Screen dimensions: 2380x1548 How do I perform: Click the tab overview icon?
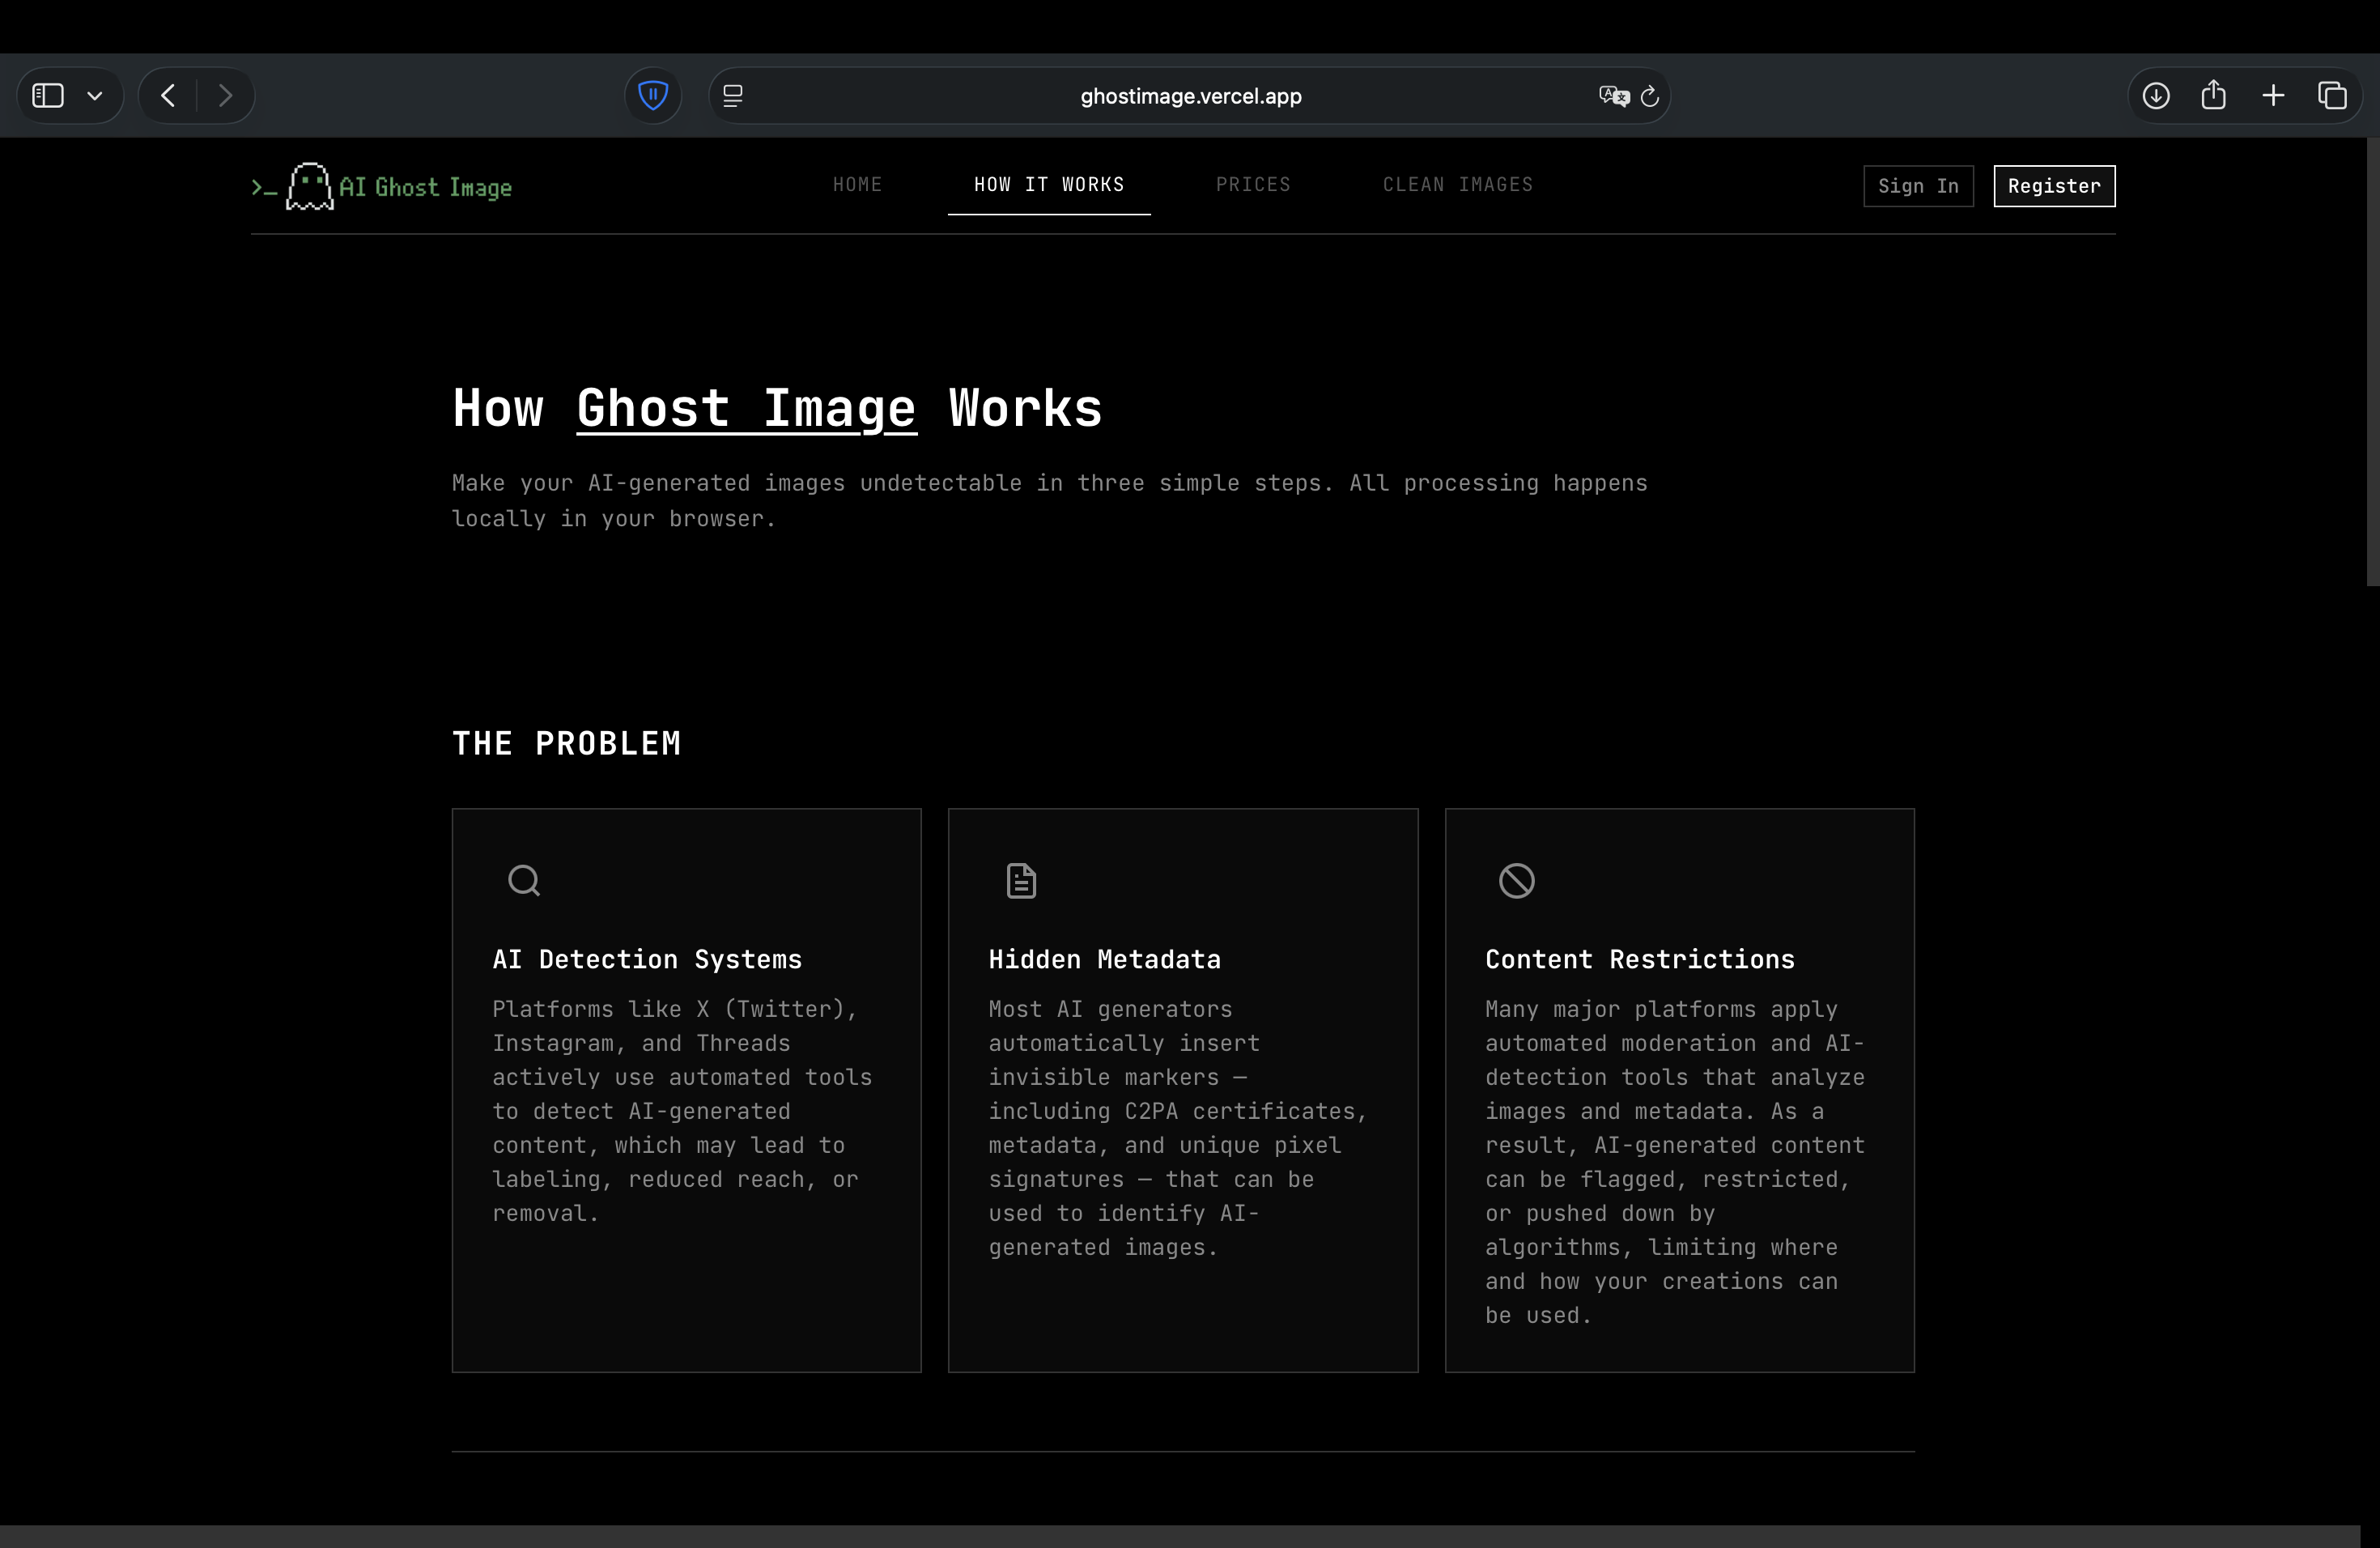2333,95
